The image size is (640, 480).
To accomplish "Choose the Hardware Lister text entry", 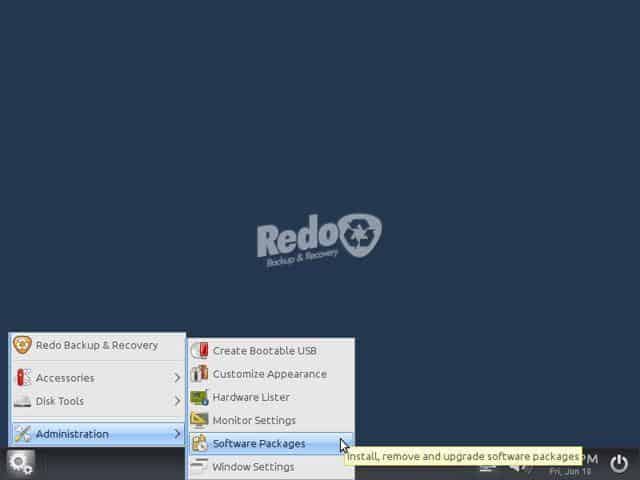I will 251,397.
